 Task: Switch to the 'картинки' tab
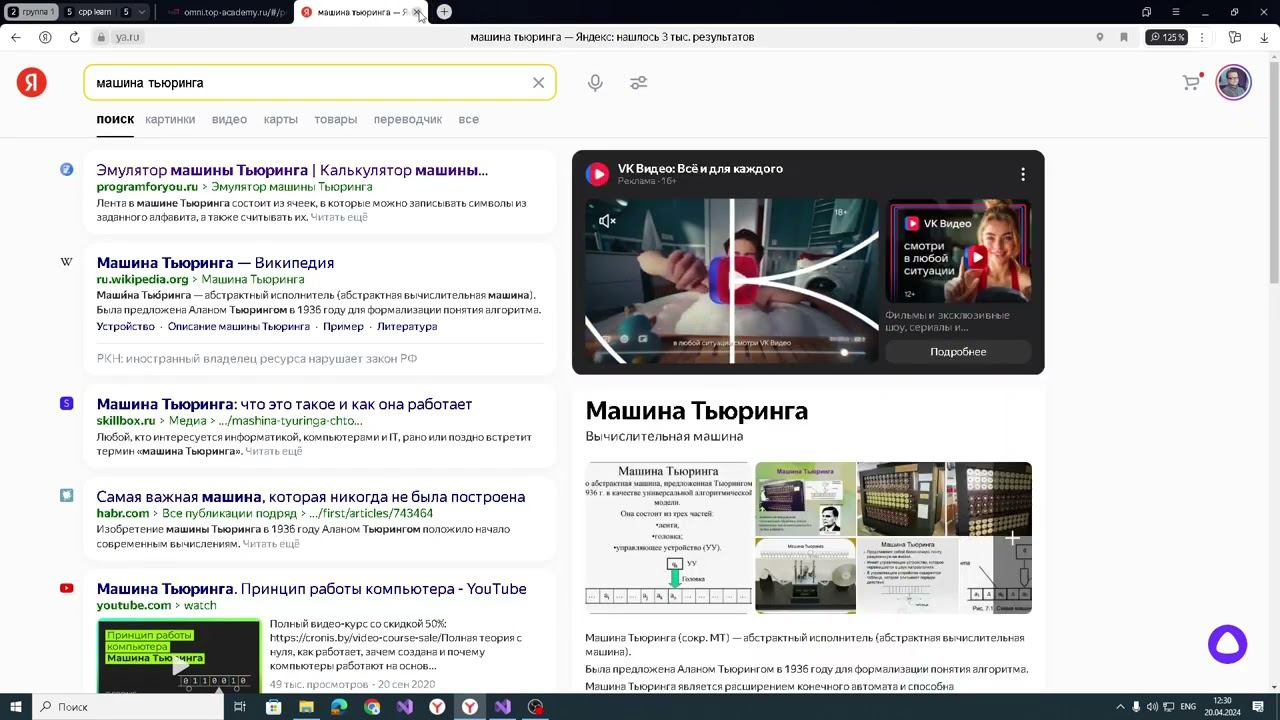170,119
